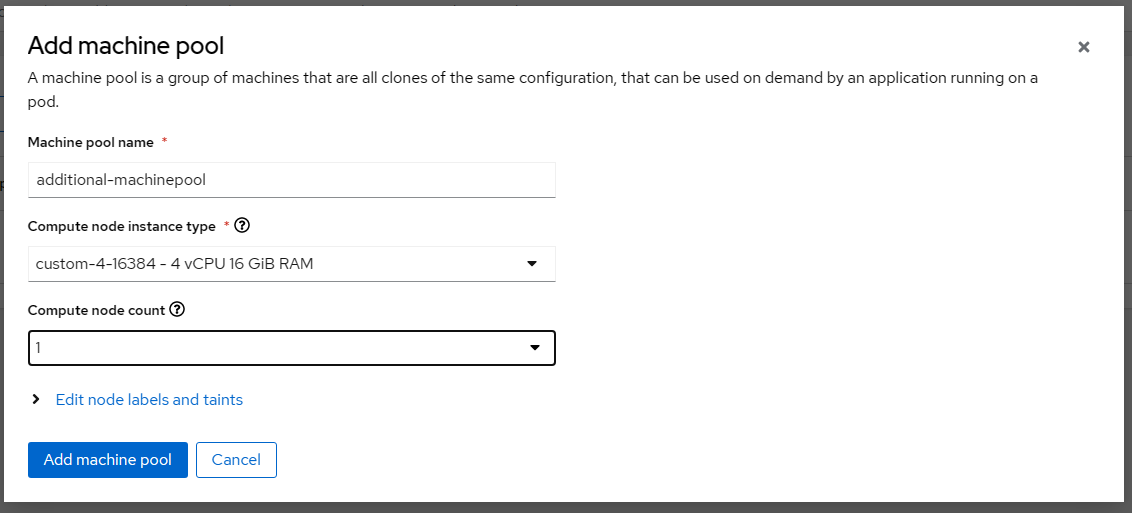Viewport: 1132px width, 513px height.
Task: Click the dimmed backdrop below the dialog
Action: click(566, 507)
